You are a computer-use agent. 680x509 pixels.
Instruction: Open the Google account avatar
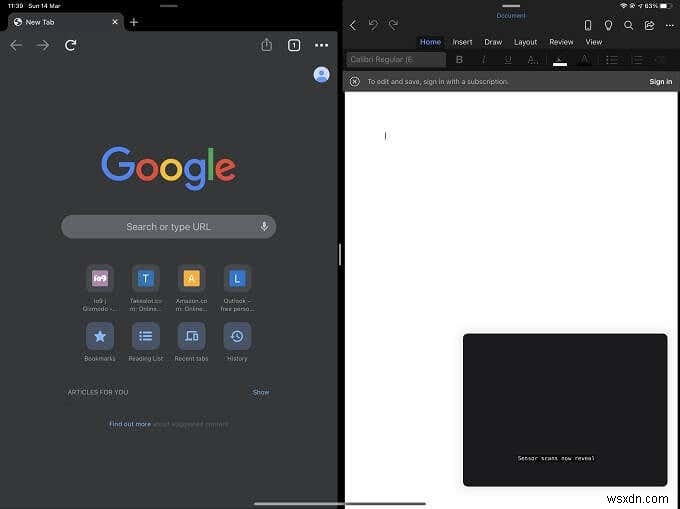point(321,75)
